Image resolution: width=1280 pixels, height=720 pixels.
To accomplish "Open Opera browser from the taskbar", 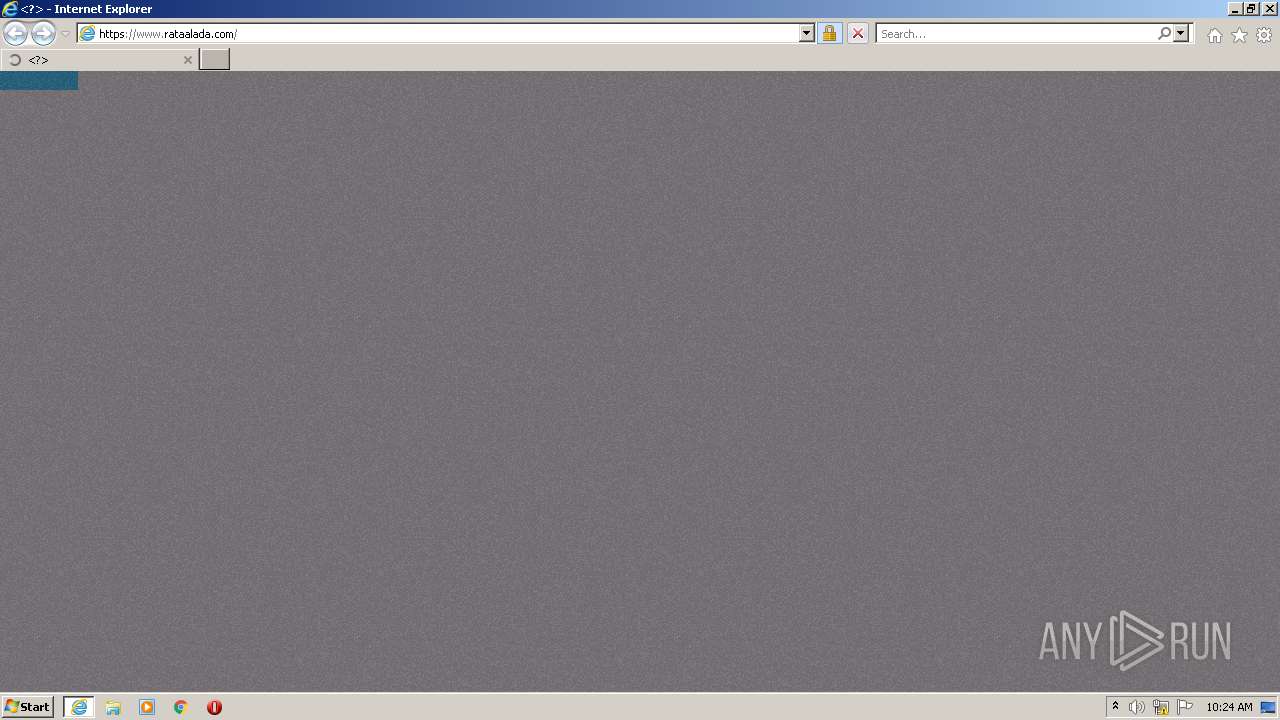I will (214, 707).
